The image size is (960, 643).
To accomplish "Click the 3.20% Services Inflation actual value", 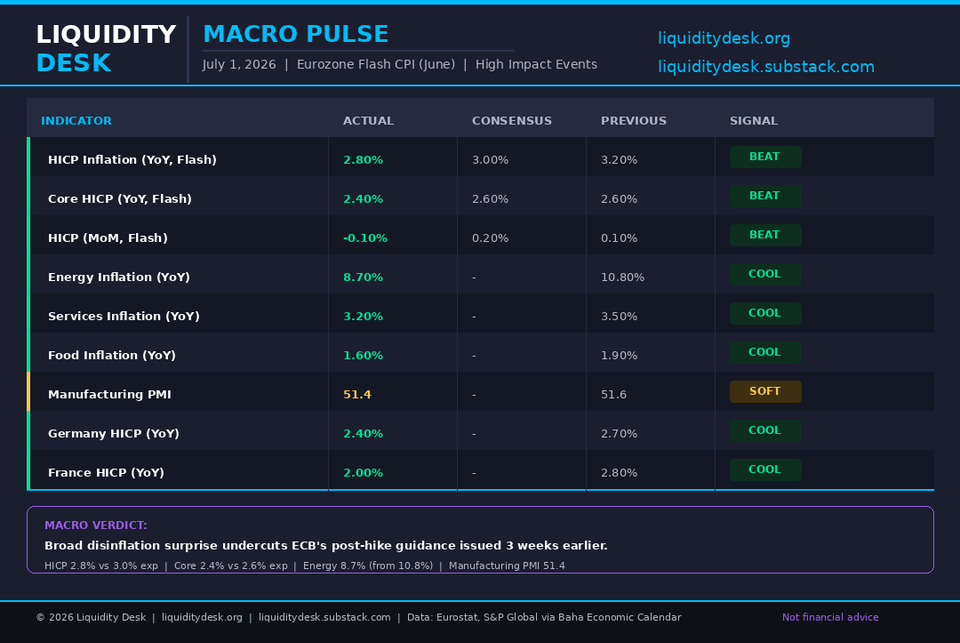I will [363, 317].
